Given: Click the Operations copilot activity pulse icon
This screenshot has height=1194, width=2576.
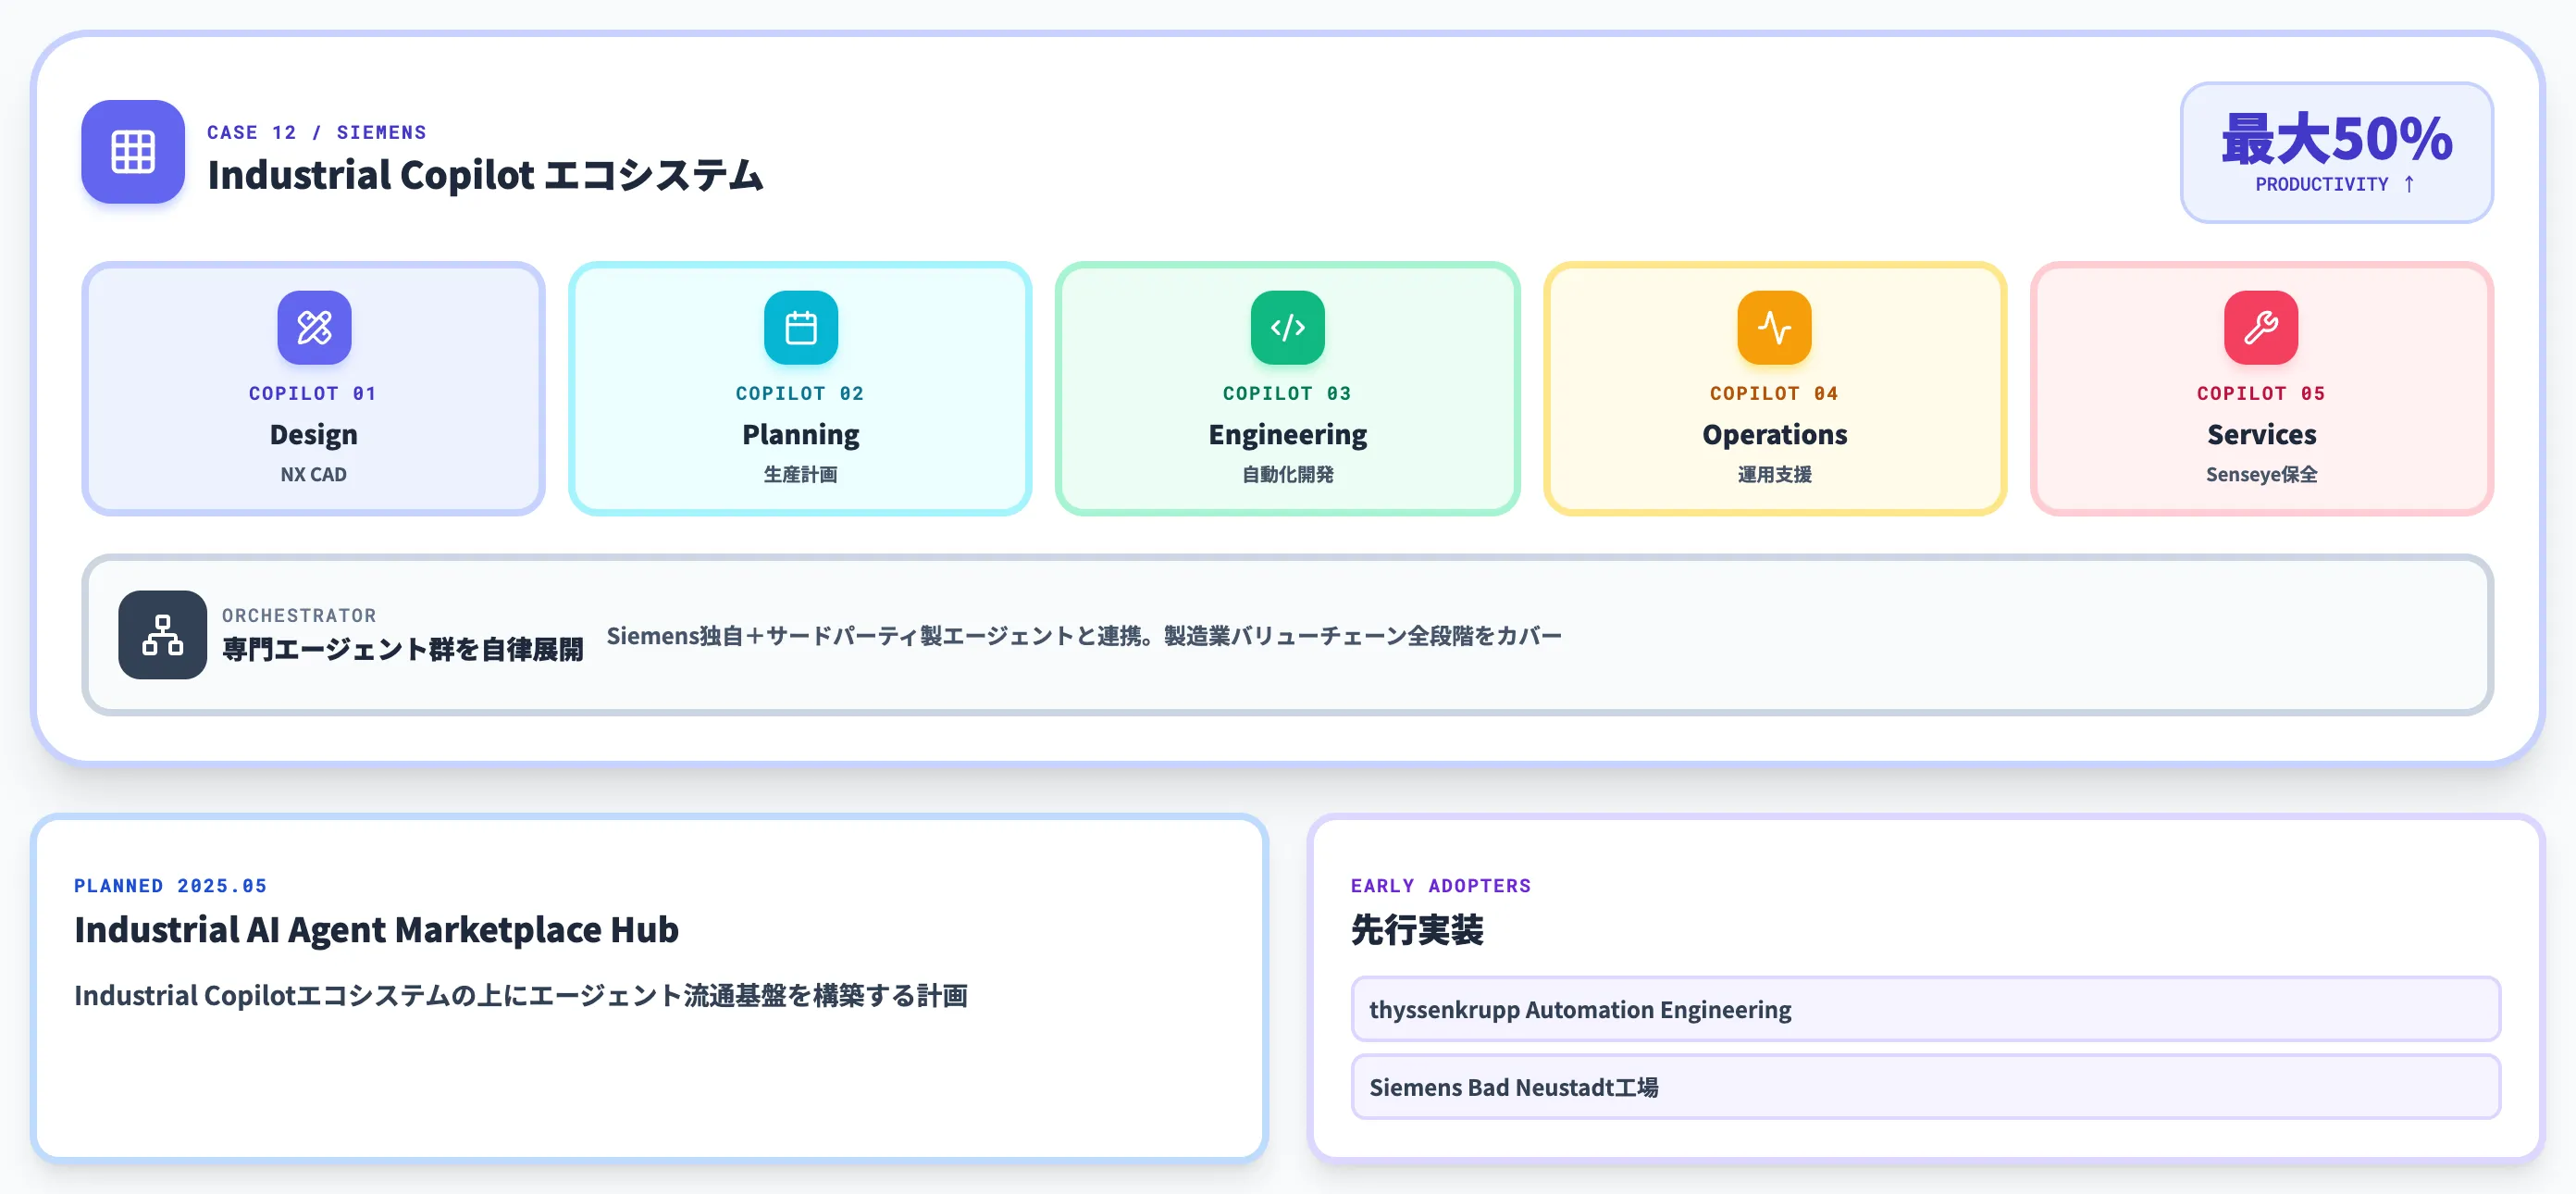Looking at the screenshot, I should pyautogui.click(x=1775, y=327).
